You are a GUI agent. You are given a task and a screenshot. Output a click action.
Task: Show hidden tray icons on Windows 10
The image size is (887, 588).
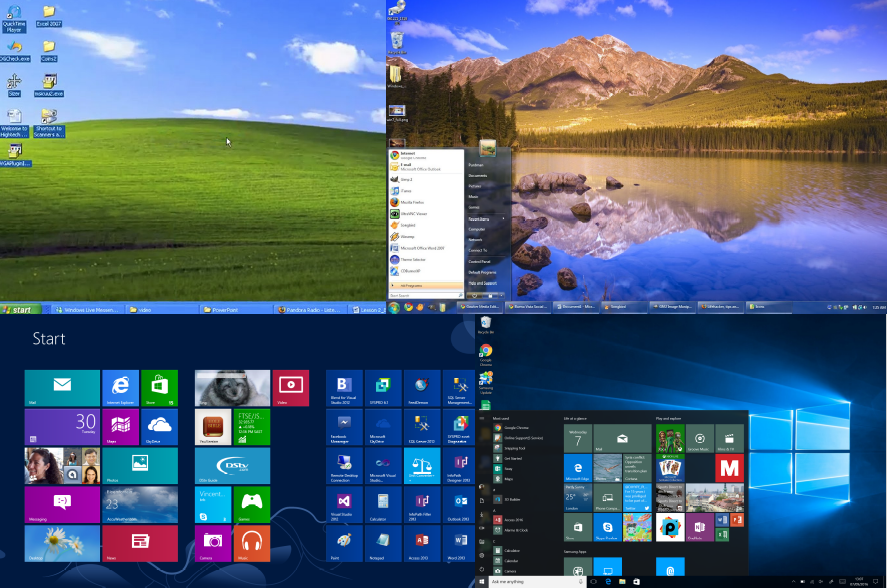coord(793,582)
